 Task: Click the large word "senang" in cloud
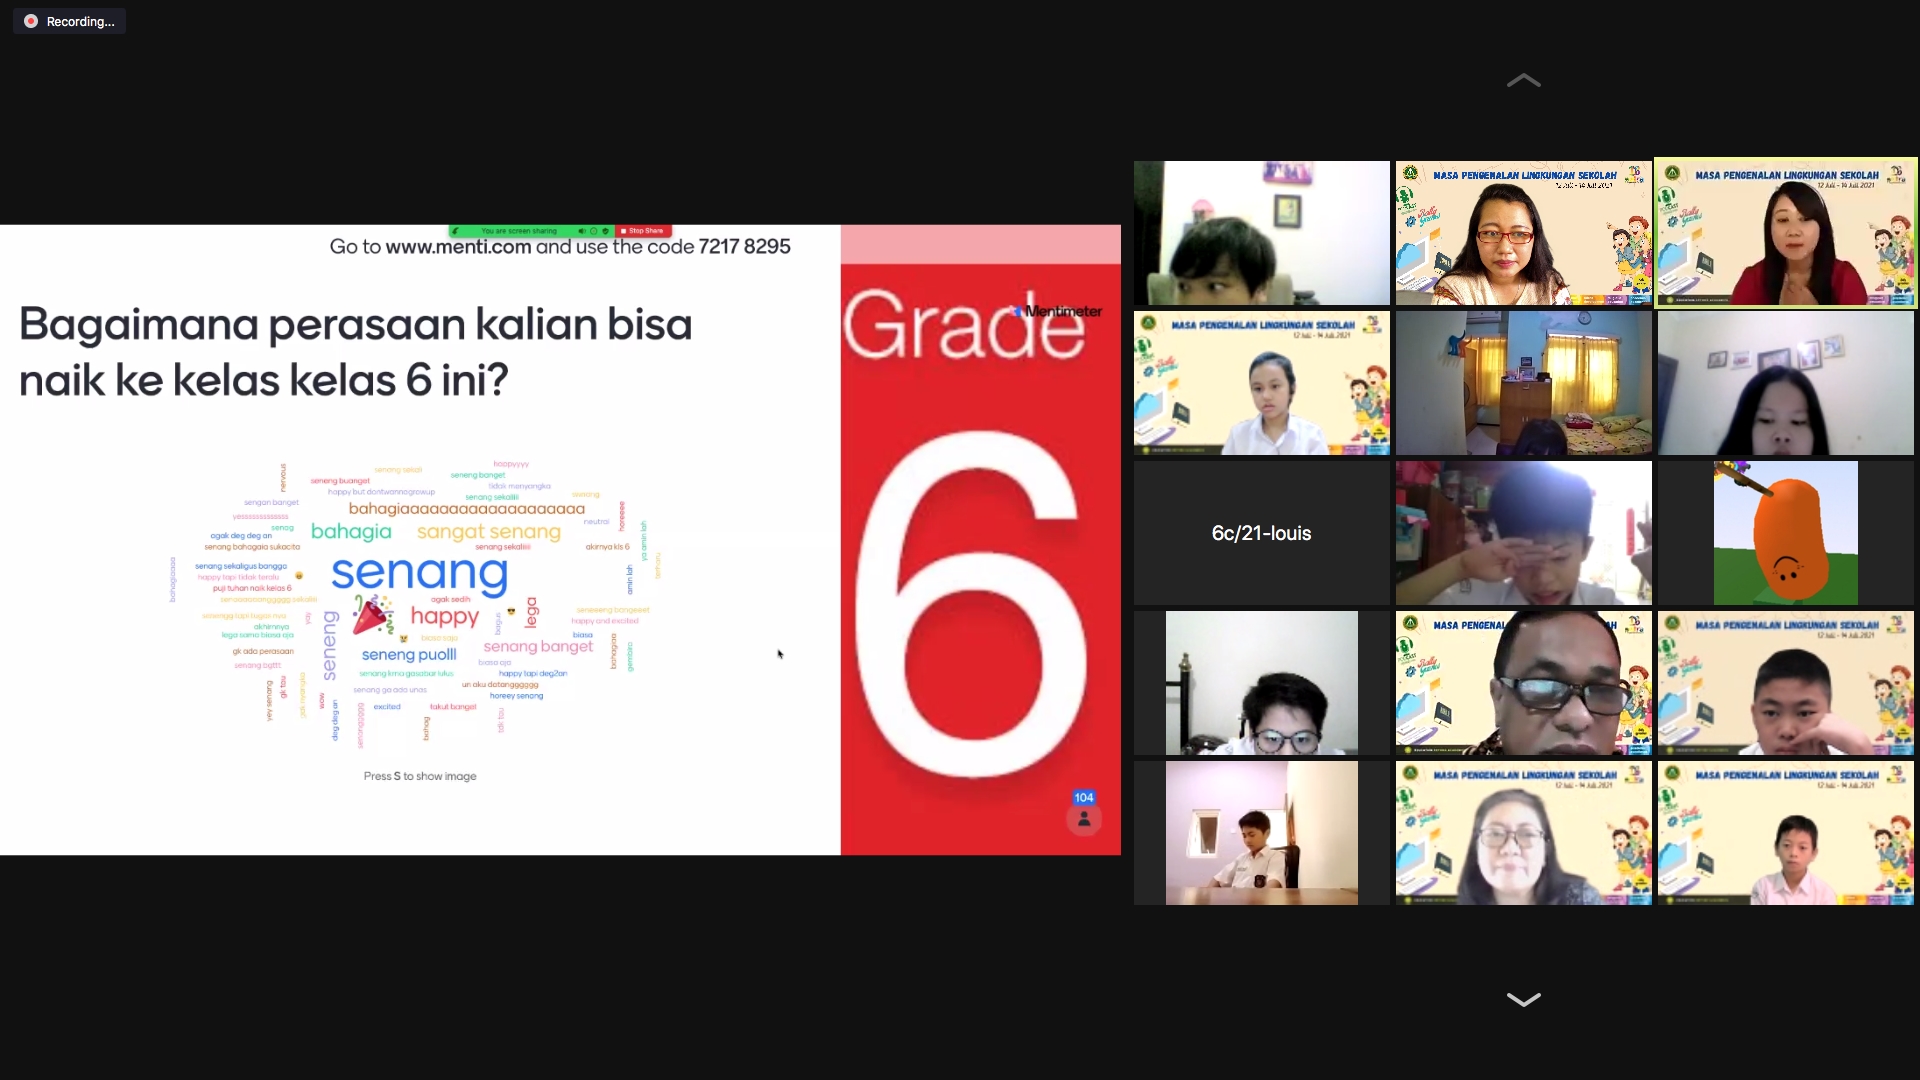coord(419,573)
